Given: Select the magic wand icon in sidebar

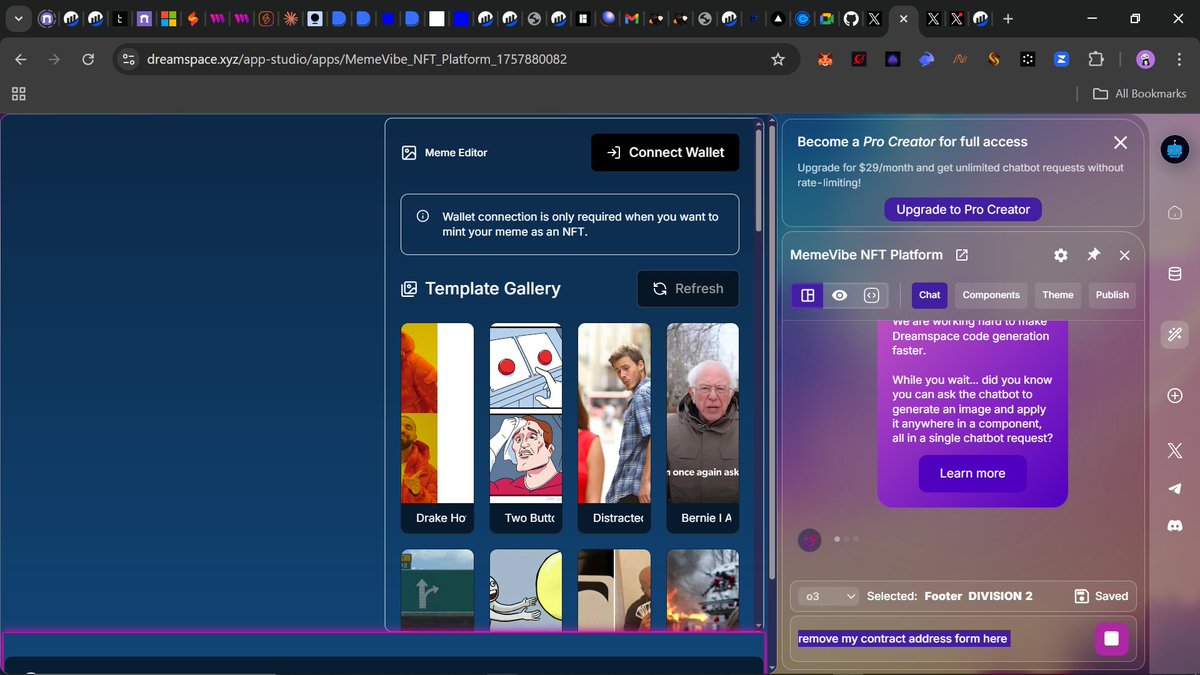Looking at the screenshot, I should pos(1175,335).
